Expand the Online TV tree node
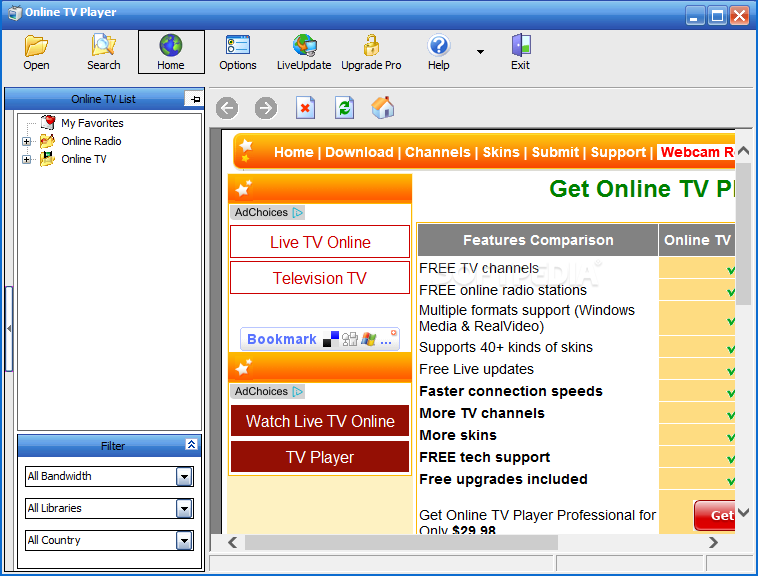Viewport: 758px width, 576px height. point(27,159)
